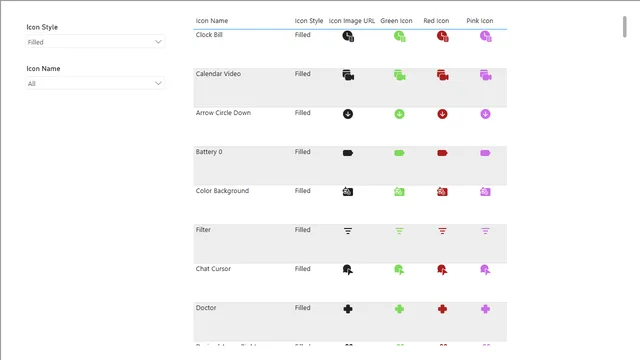Viewport: 640px width, 360px height.
Task: Click the black Arrow Circle Down icon
Action: click(x=348, y=114)
